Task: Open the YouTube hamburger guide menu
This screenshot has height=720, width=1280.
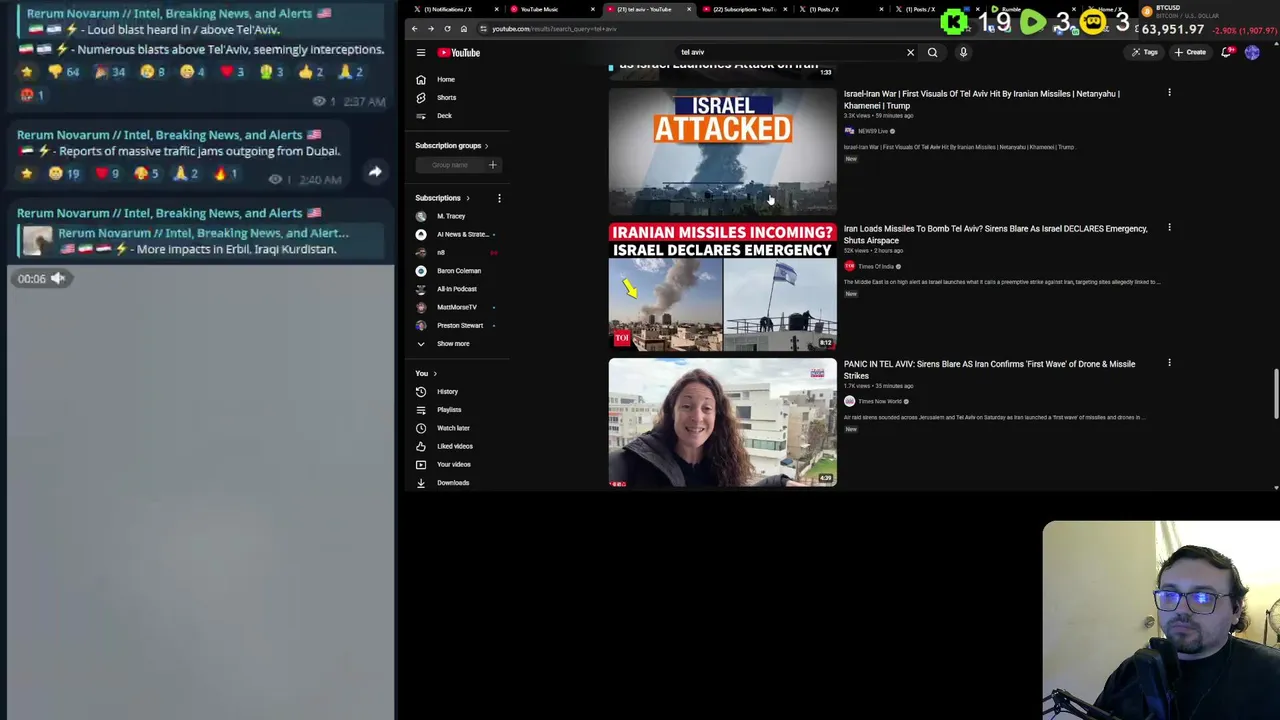Action: [421, 52]
